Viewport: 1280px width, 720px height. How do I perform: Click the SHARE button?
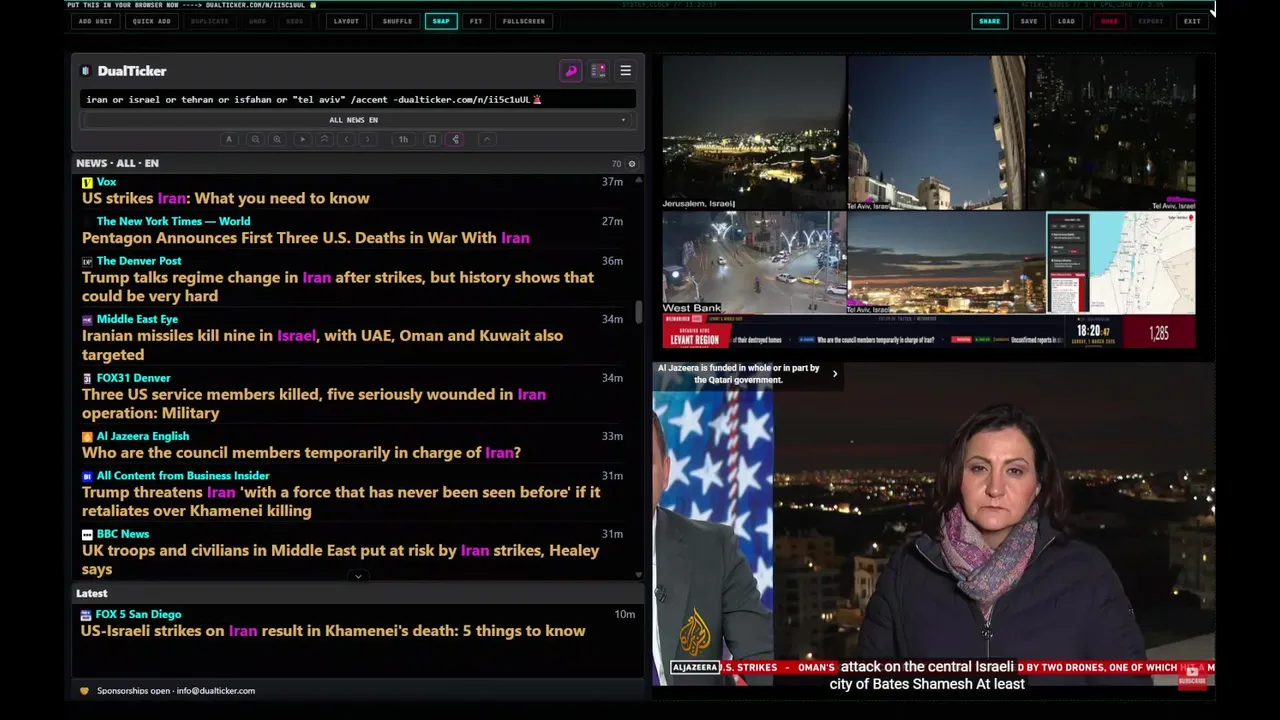pyautogui.click(x=989, y=21)
